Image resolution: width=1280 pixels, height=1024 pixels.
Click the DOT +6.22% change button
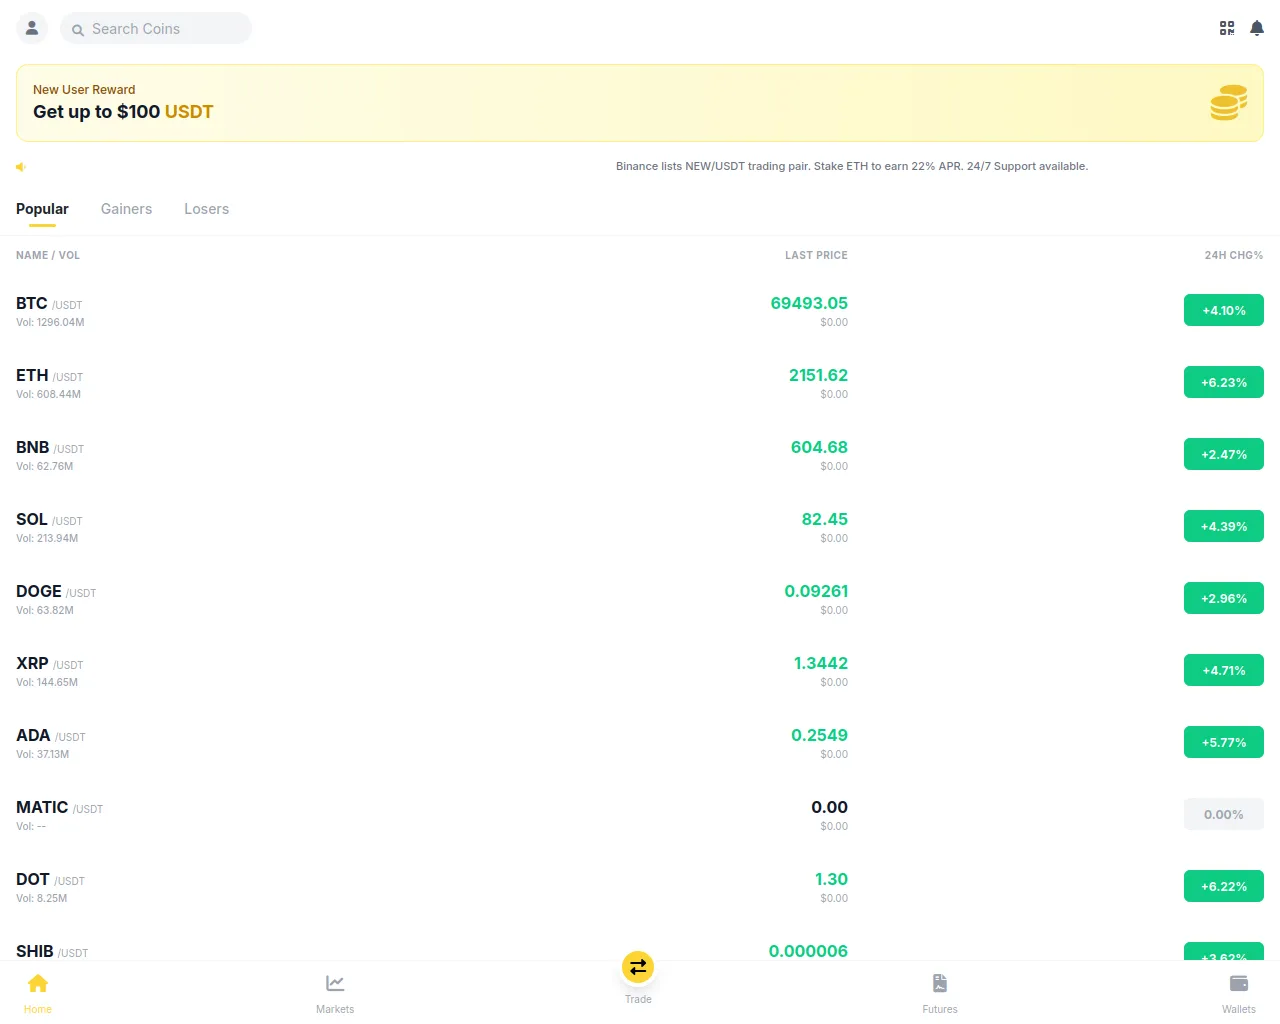pyautogui.click(x=1224, y=886)
